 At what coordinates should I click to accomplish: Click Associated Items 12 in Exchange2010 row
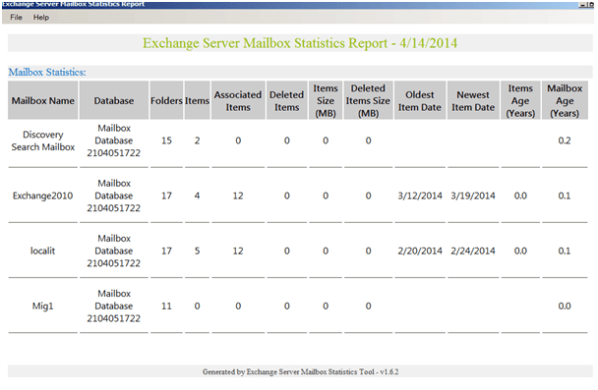pyautogui.click(x=238, y=196)
